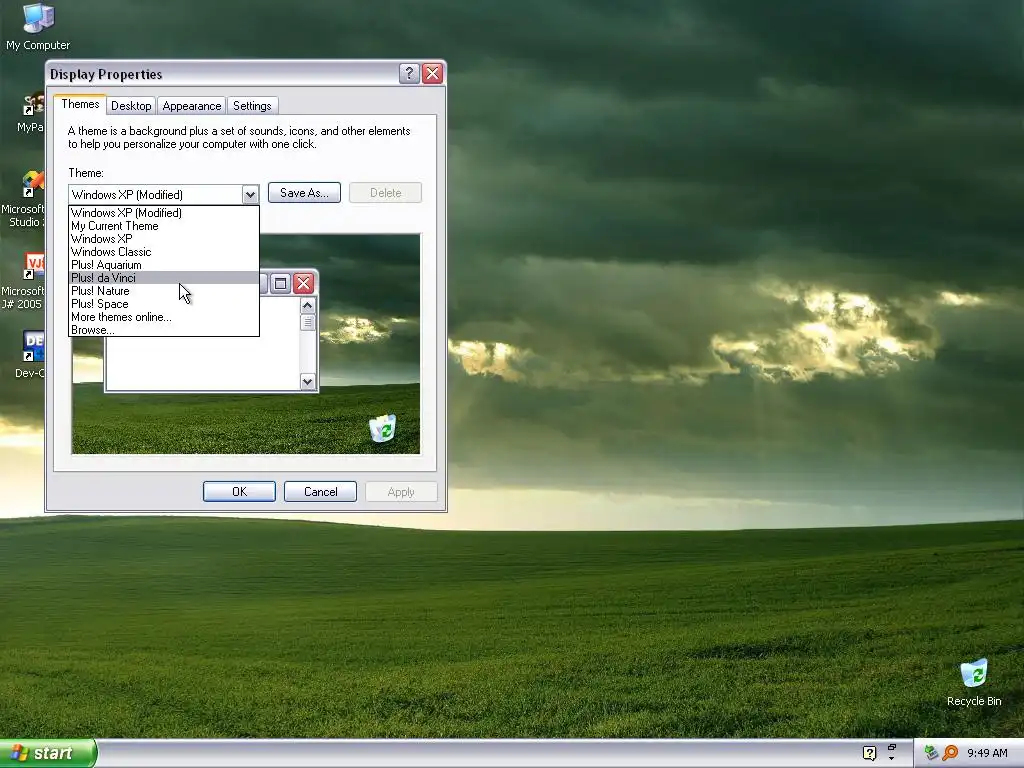Click the Recycle Bin icon in theme preview
The image size is (1024, 768).
point(383,428)
